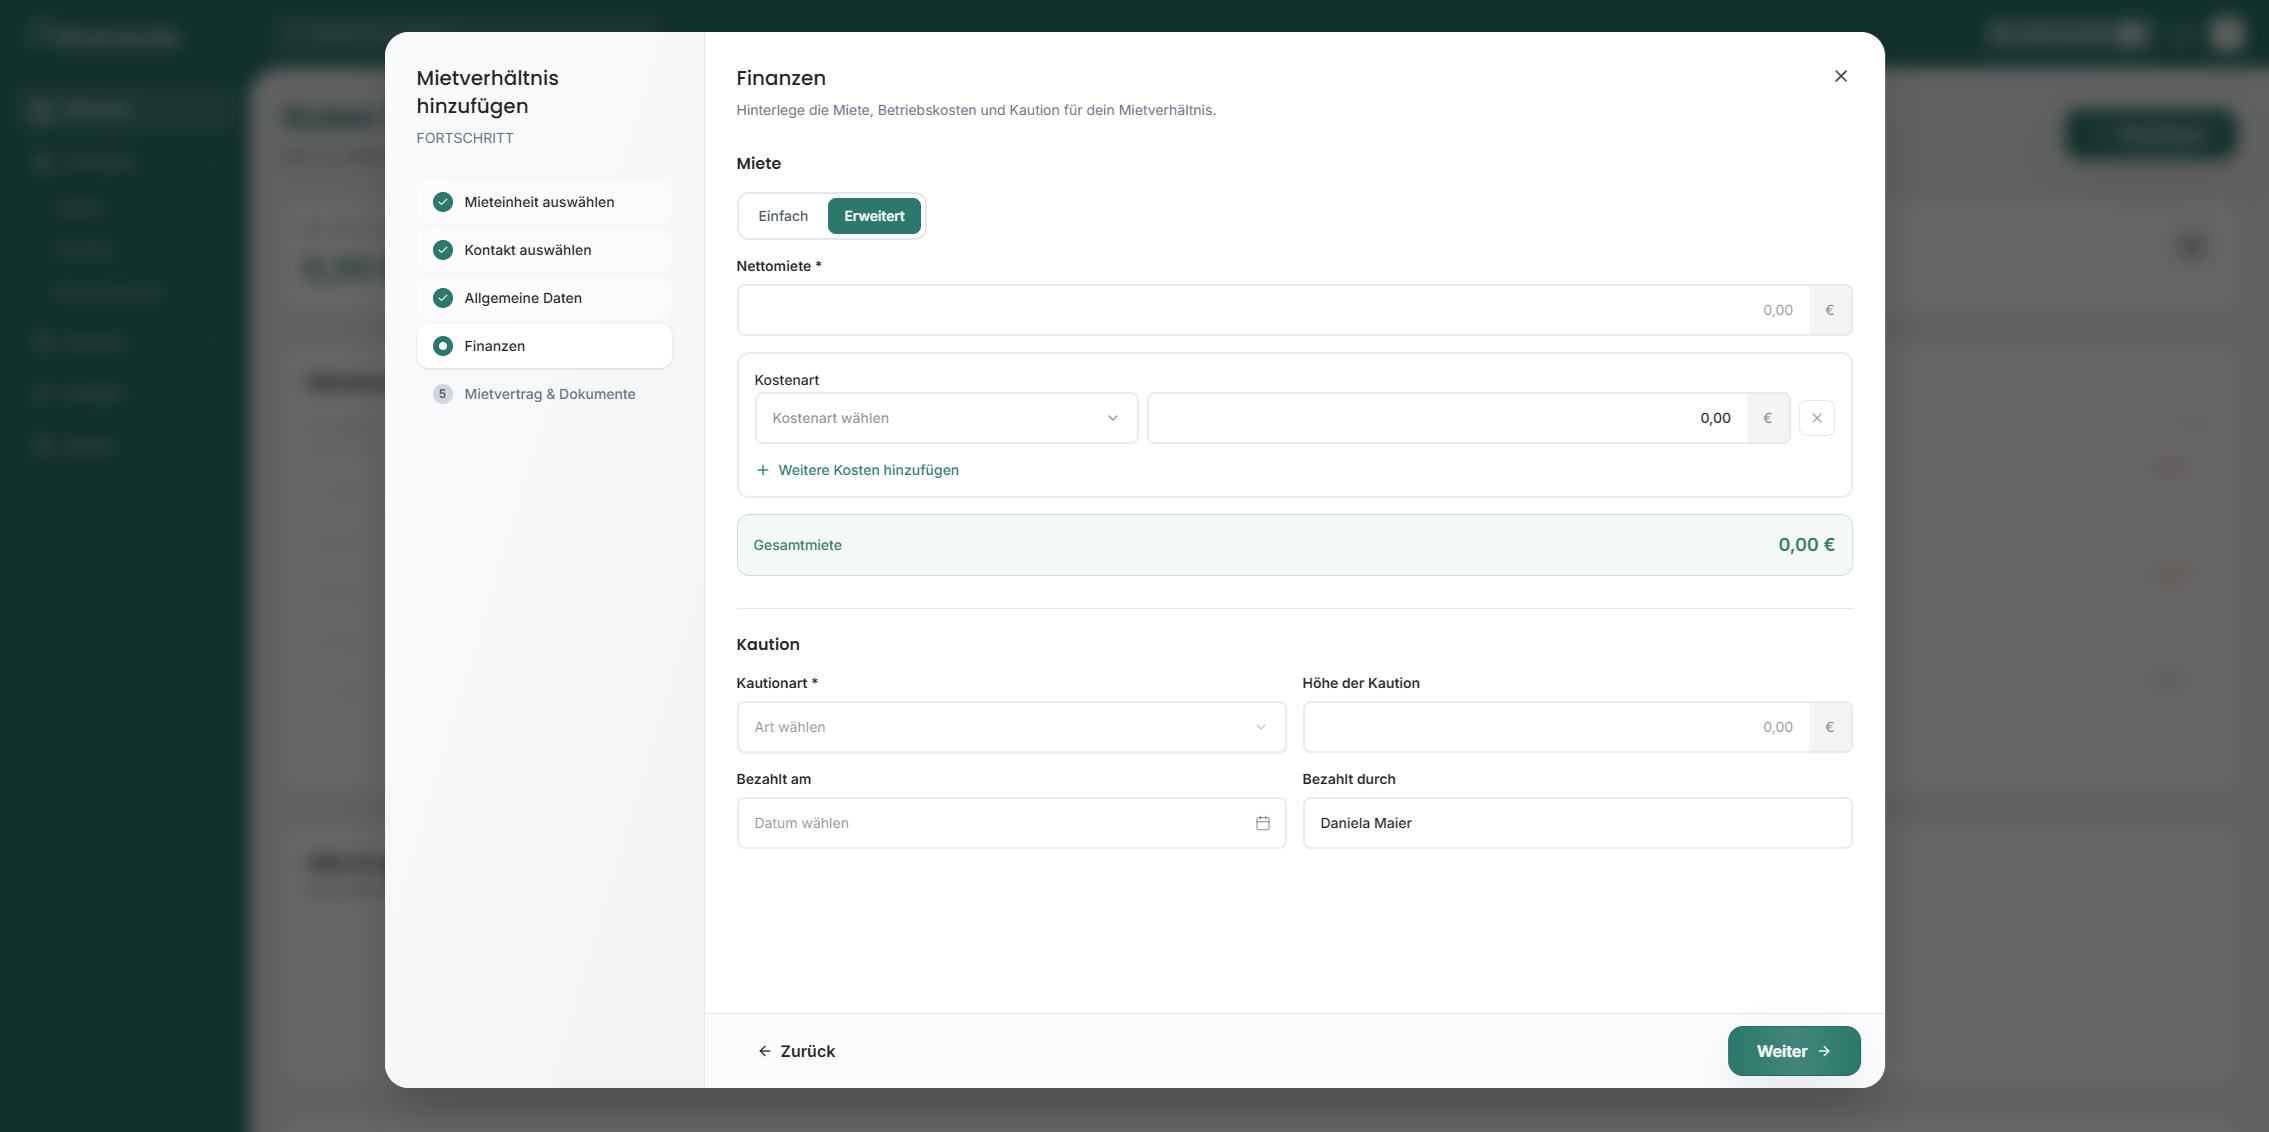This screenshot has height=1132, width=2269.
Task: Click the Gesamtmiete total value 0,00 €
Action: click(x=1806, y=545)
